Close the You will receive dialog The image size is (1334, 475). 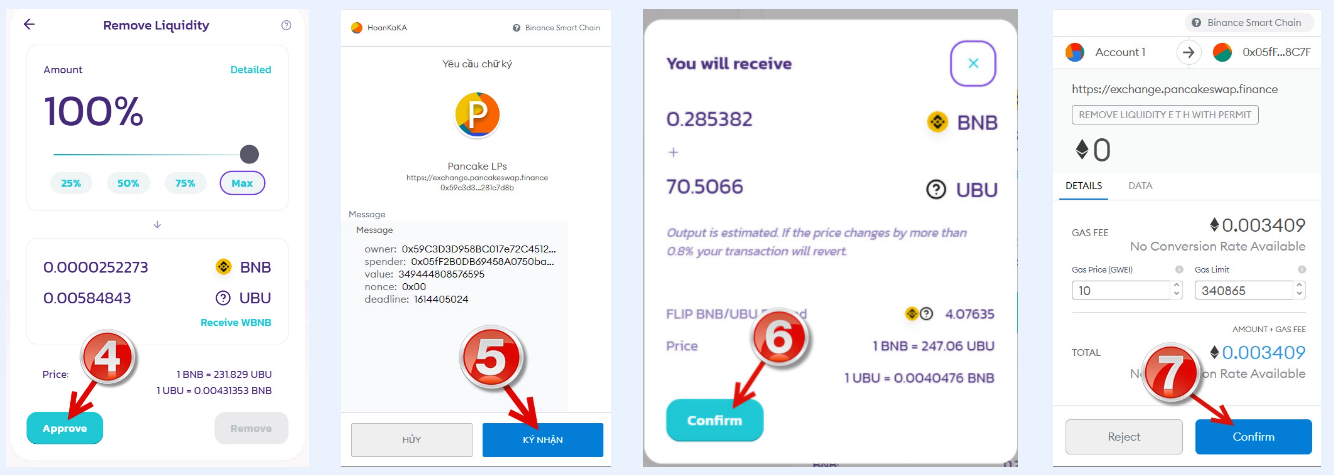[x=973, y=63]
